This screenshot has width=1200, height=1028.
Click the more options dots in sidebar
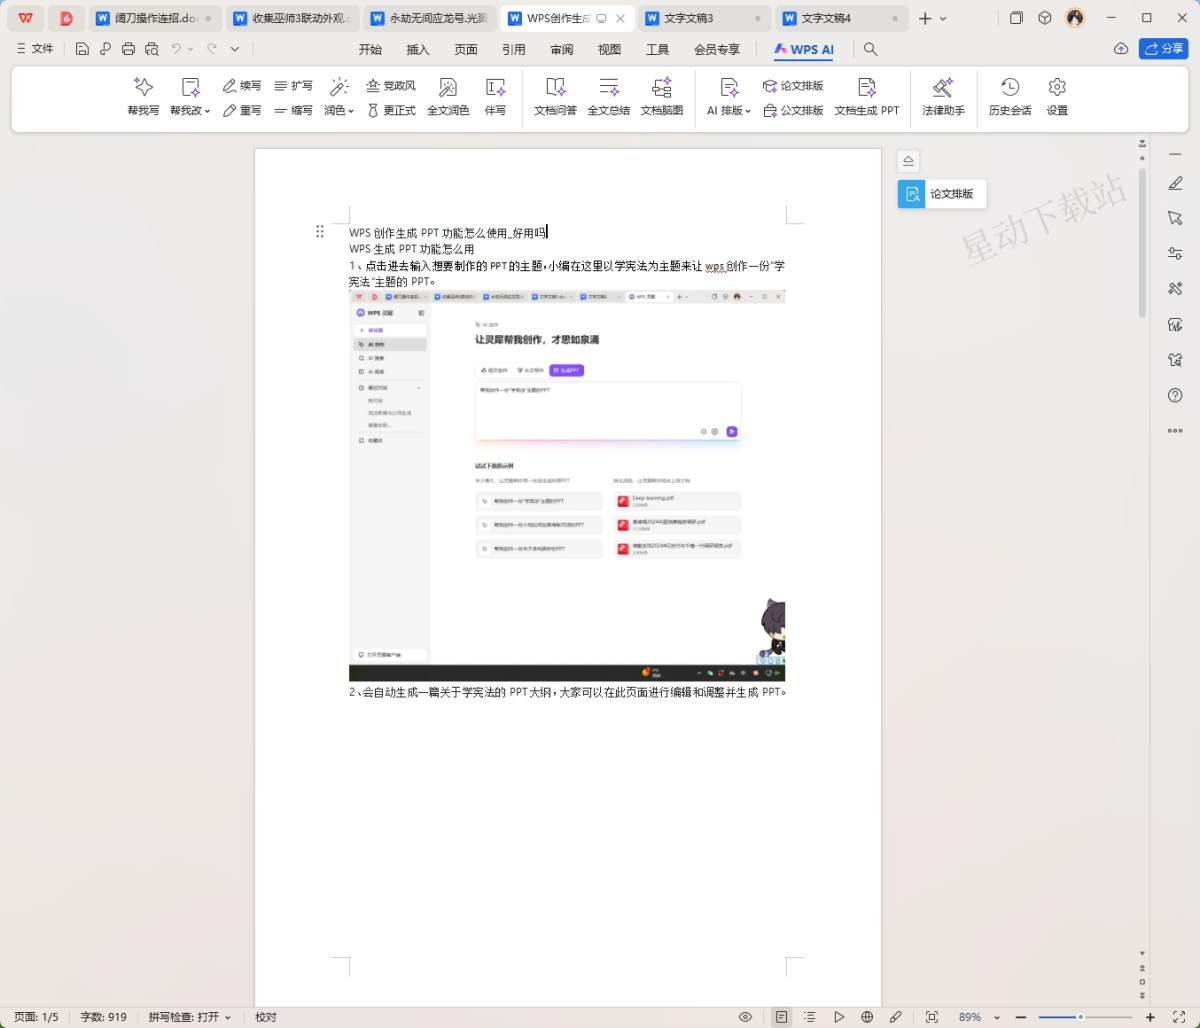(x=1175, y=431)
